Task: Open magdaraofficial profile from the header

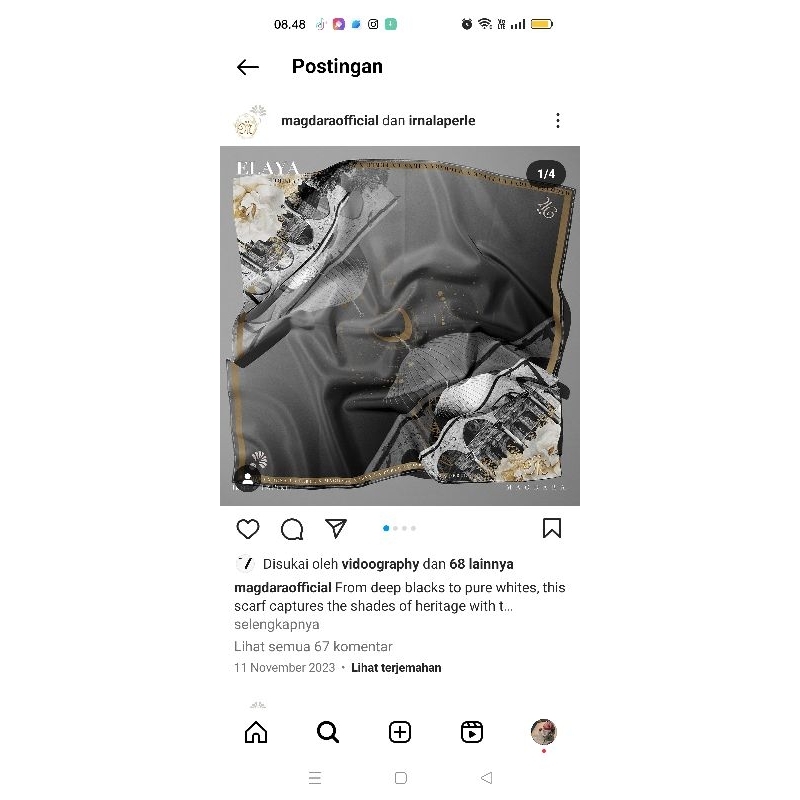Action: pos(330,120)
